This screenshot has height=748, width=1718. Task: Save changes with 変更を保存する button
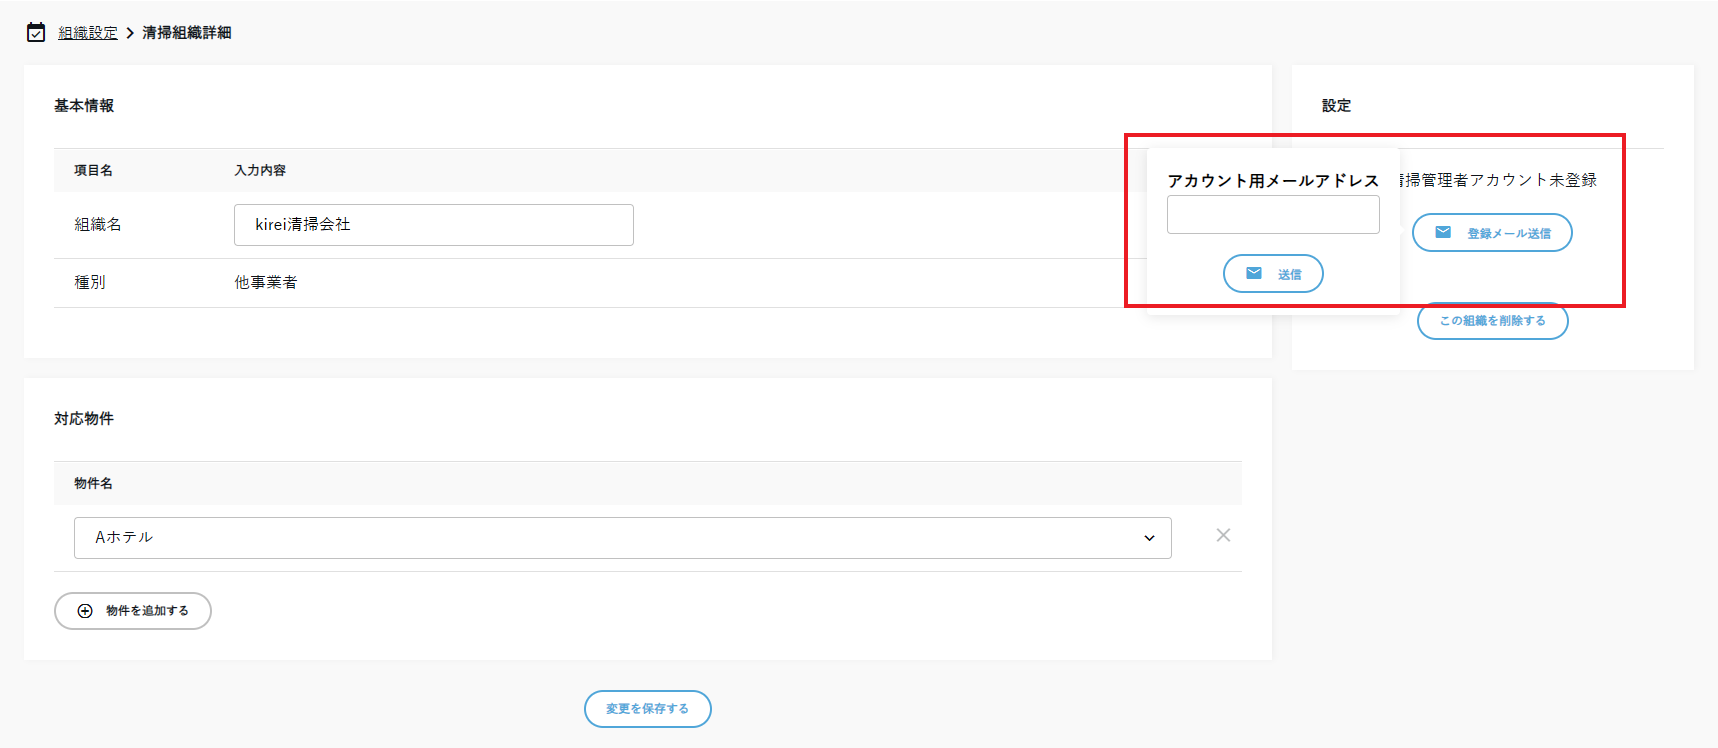pyautogui.click(x=647, y=709)
